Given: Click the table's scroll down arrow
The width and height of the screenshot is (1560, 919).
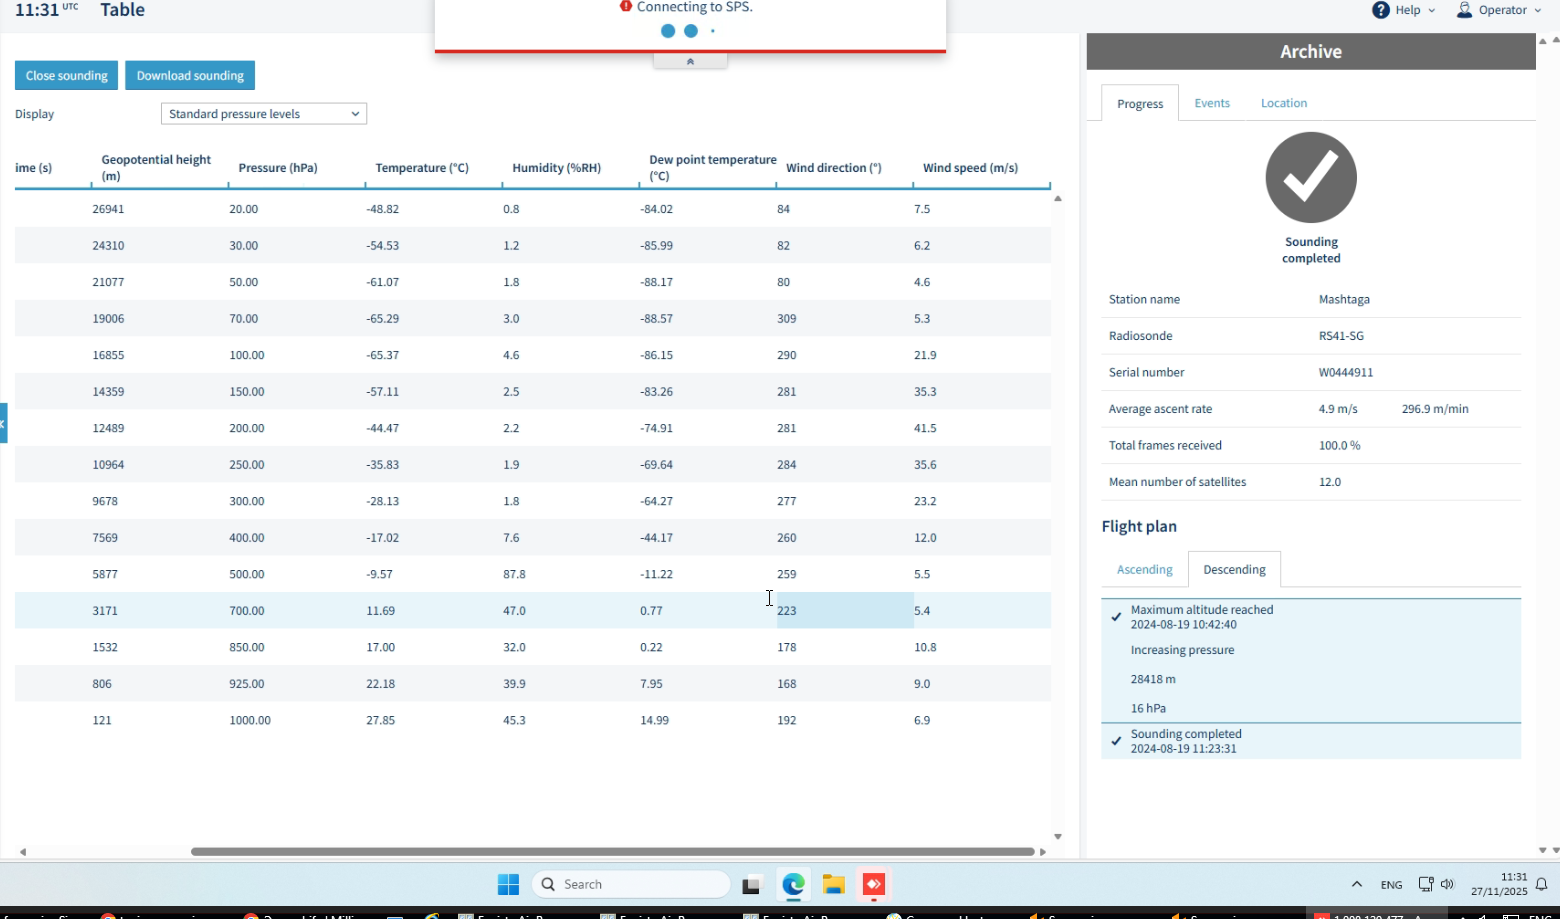Looking at the screenshot, I should coord(1058,837).
